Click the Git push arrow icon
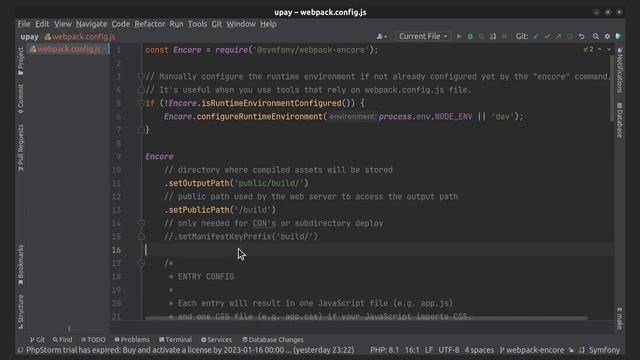 click(558, 36)
